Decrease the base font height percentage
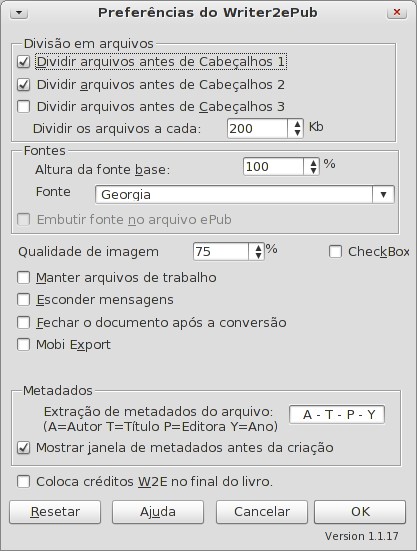 click(313, 171)
